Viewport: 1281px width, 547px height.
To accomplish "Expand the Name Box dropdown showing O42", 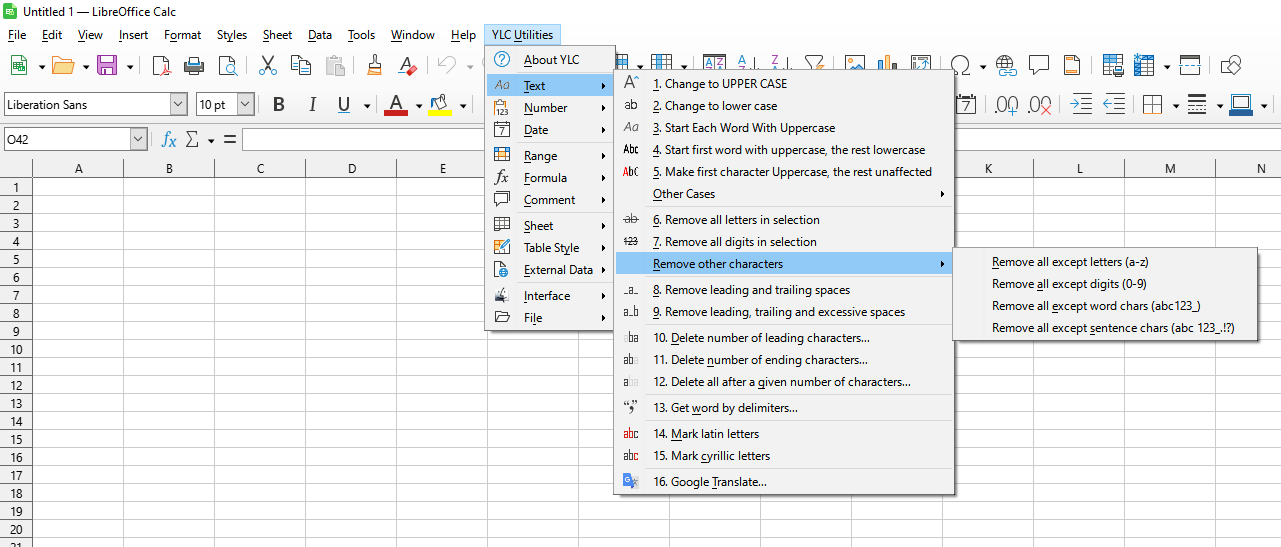I will 138,139.
